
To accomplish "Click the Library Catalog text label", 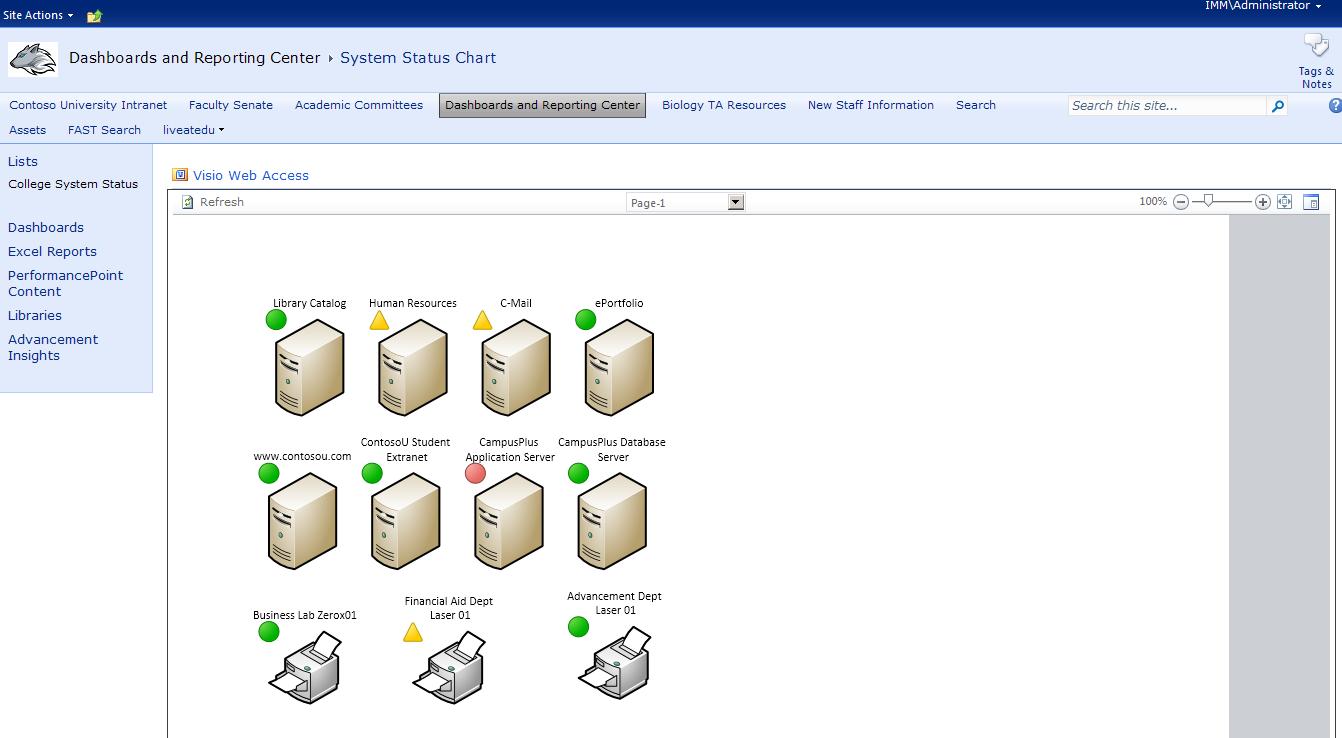I will (x=309, y=303).
